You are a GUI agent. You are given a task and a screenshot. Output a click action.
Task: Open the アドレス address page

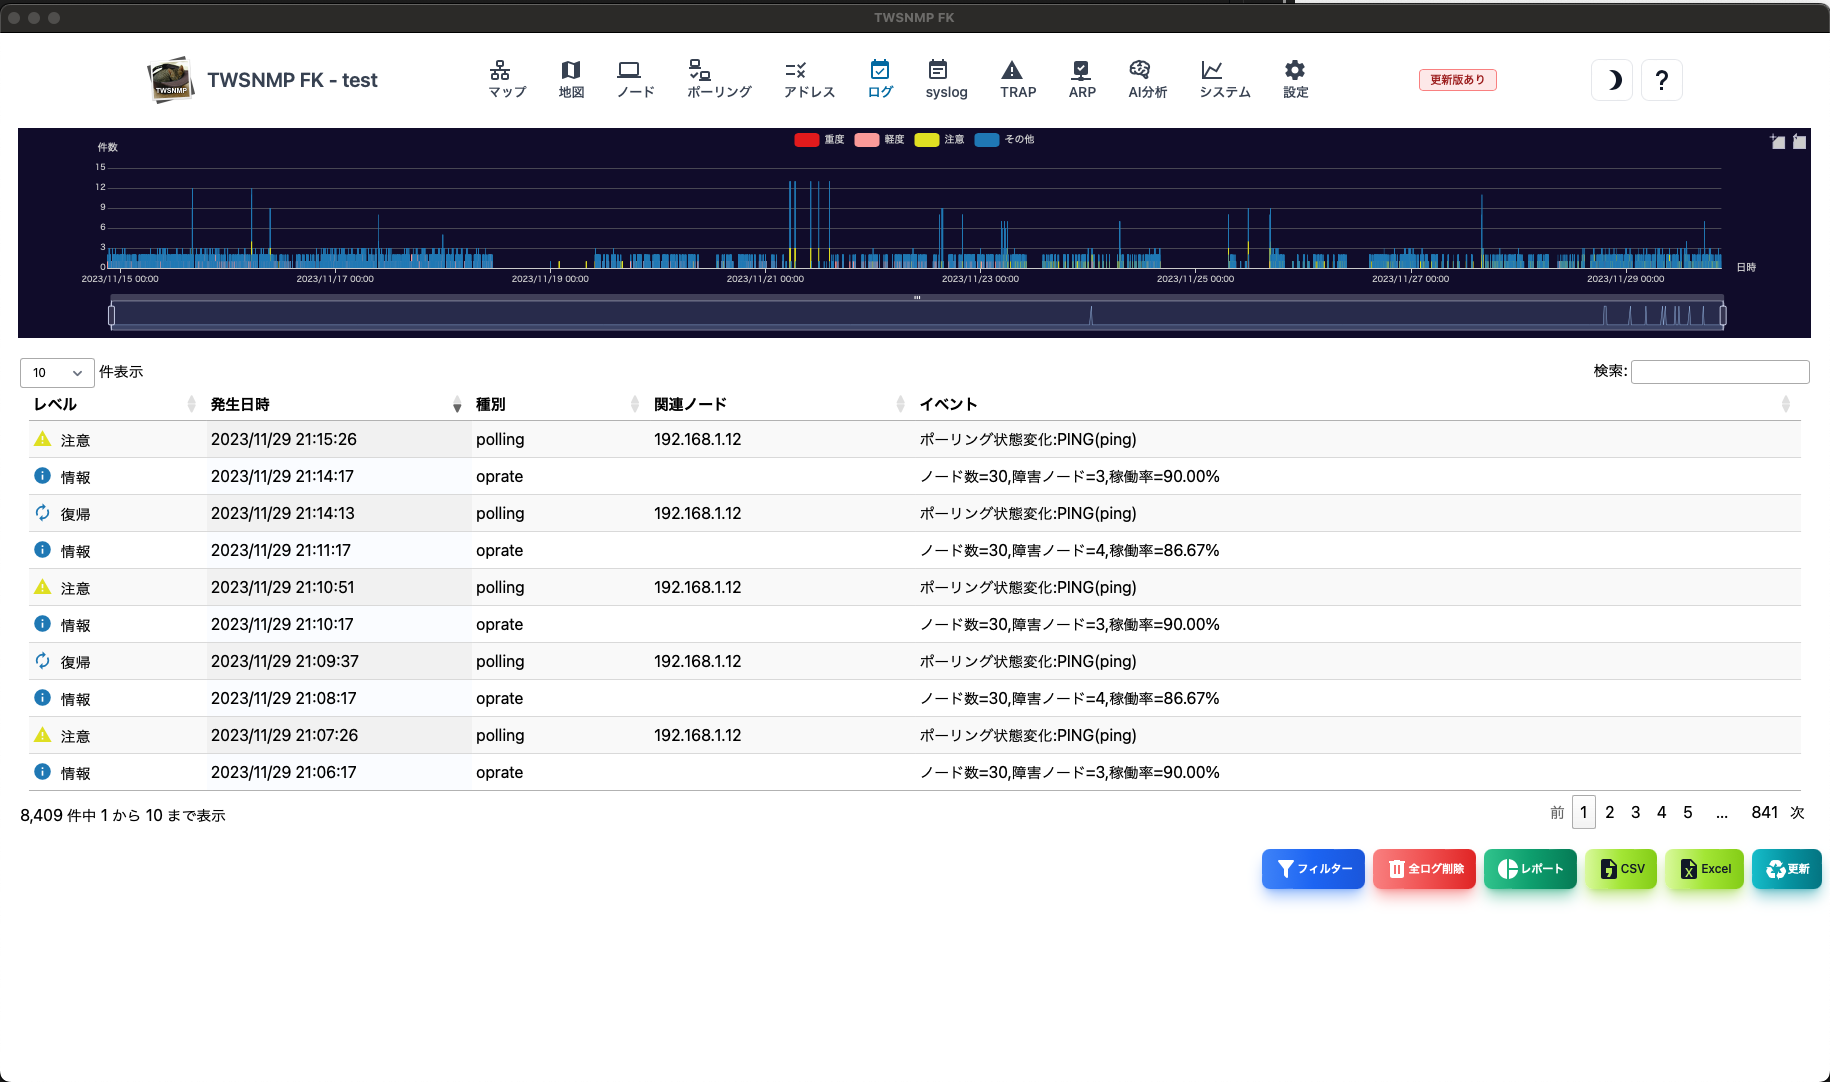pyautogui.click(x=808, y=79)
